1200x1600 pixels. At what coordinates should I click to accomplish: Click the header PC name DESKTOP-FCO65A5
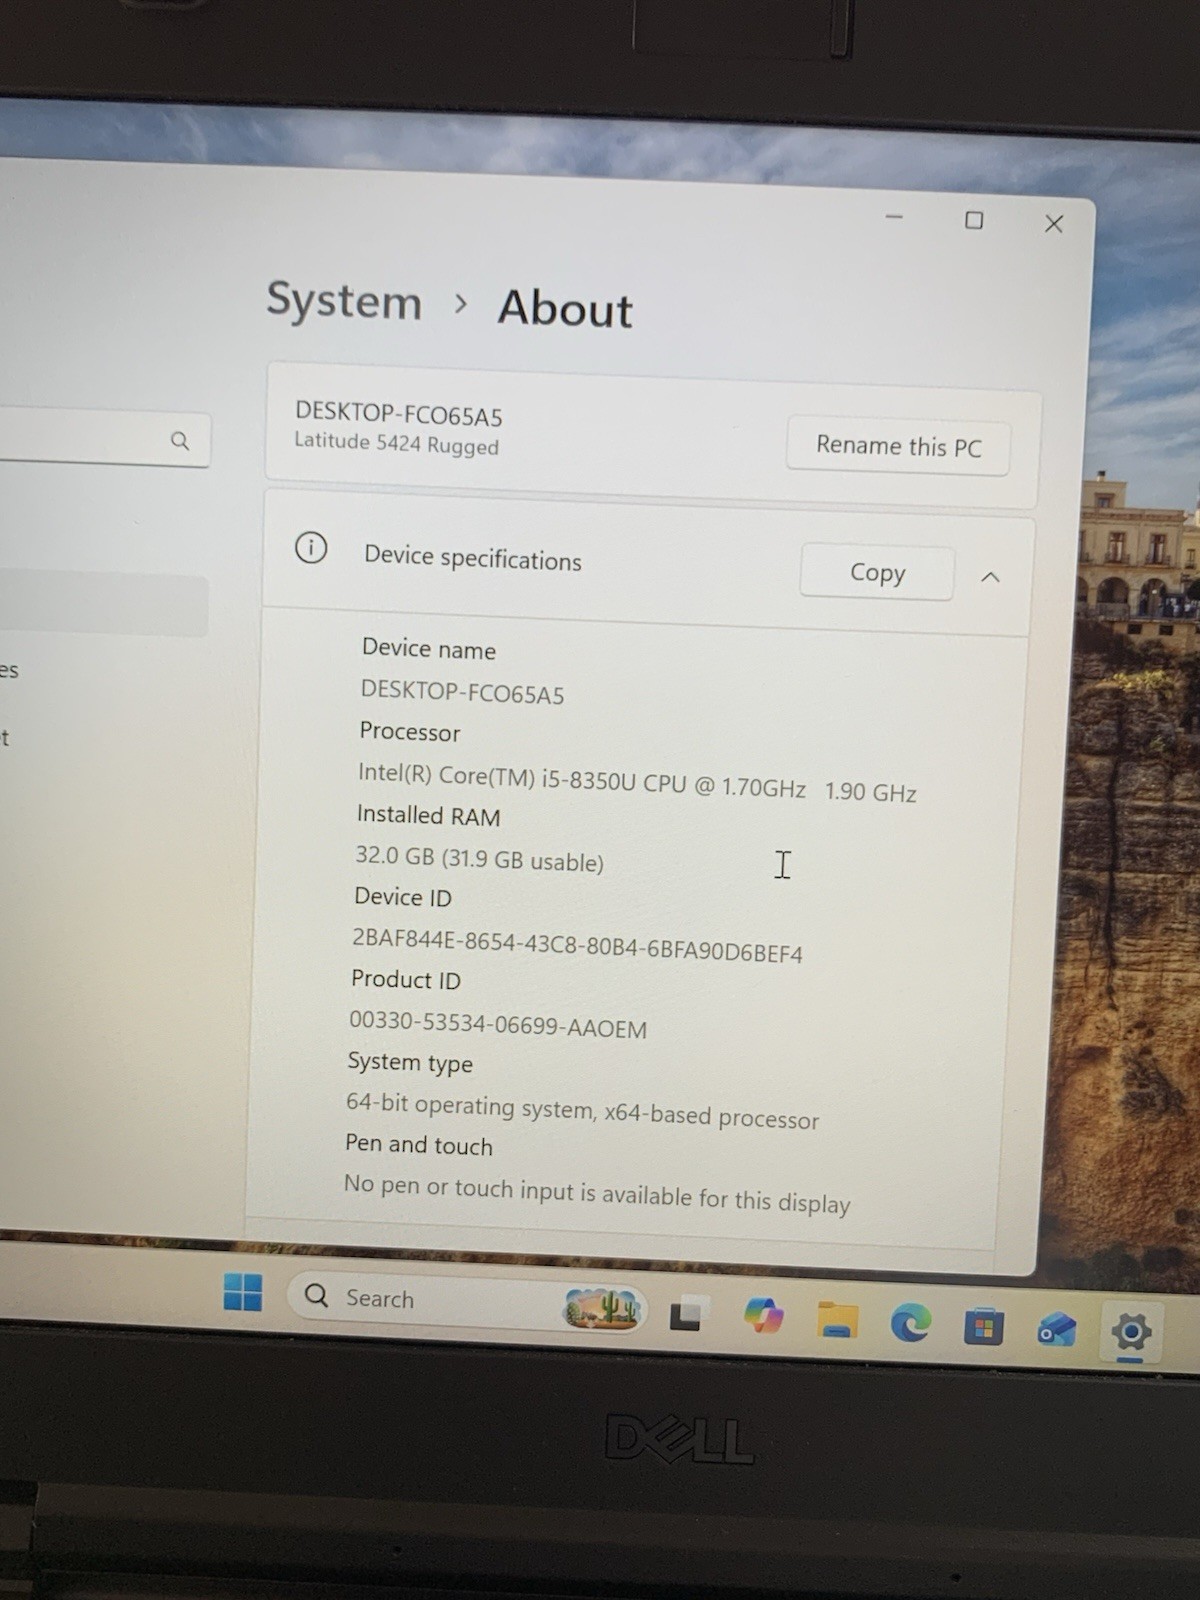[398, 414]
